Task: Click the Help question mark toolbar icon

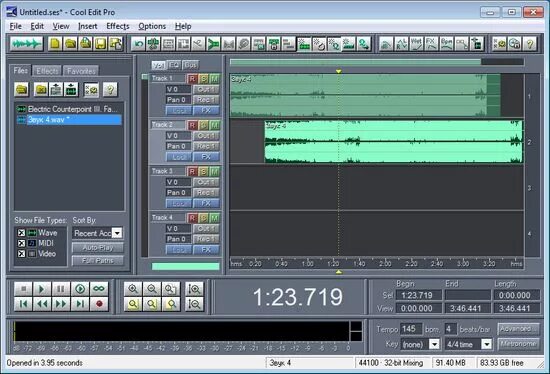Action: point(529,44)
